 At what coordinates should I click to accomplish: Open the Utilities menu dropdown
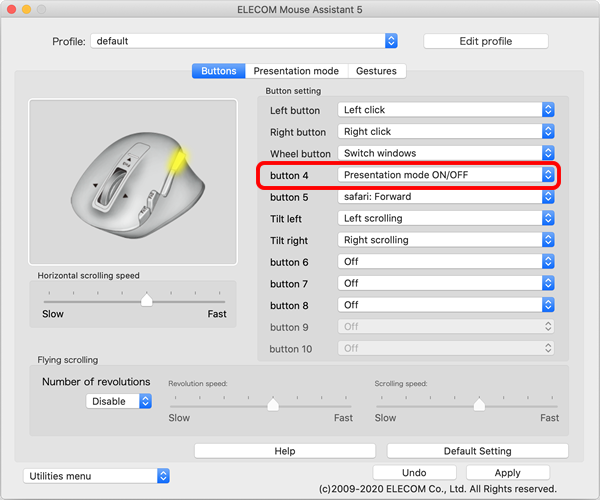point(96,476)
